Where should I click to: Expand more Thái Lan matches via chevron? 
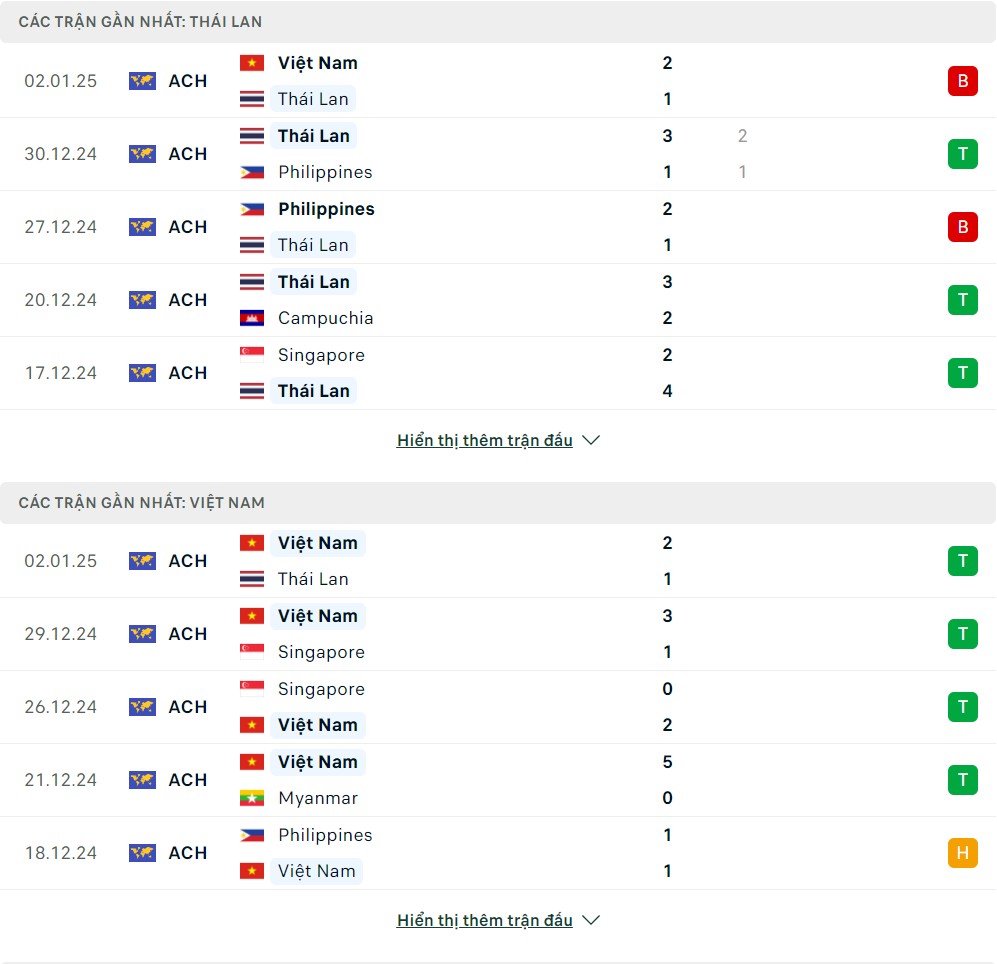click(x=591, y=440)
